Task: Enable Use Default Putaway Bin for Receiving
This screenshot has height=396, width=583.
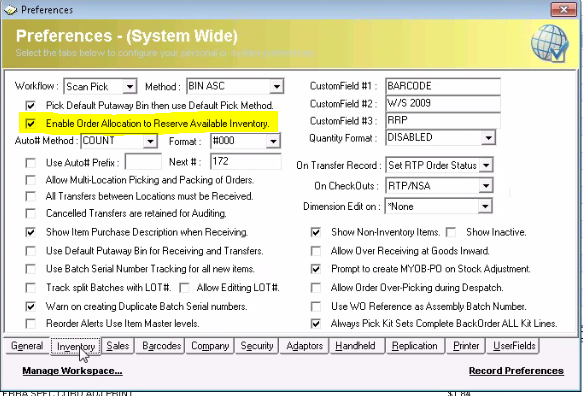Action: click(30, 251)
